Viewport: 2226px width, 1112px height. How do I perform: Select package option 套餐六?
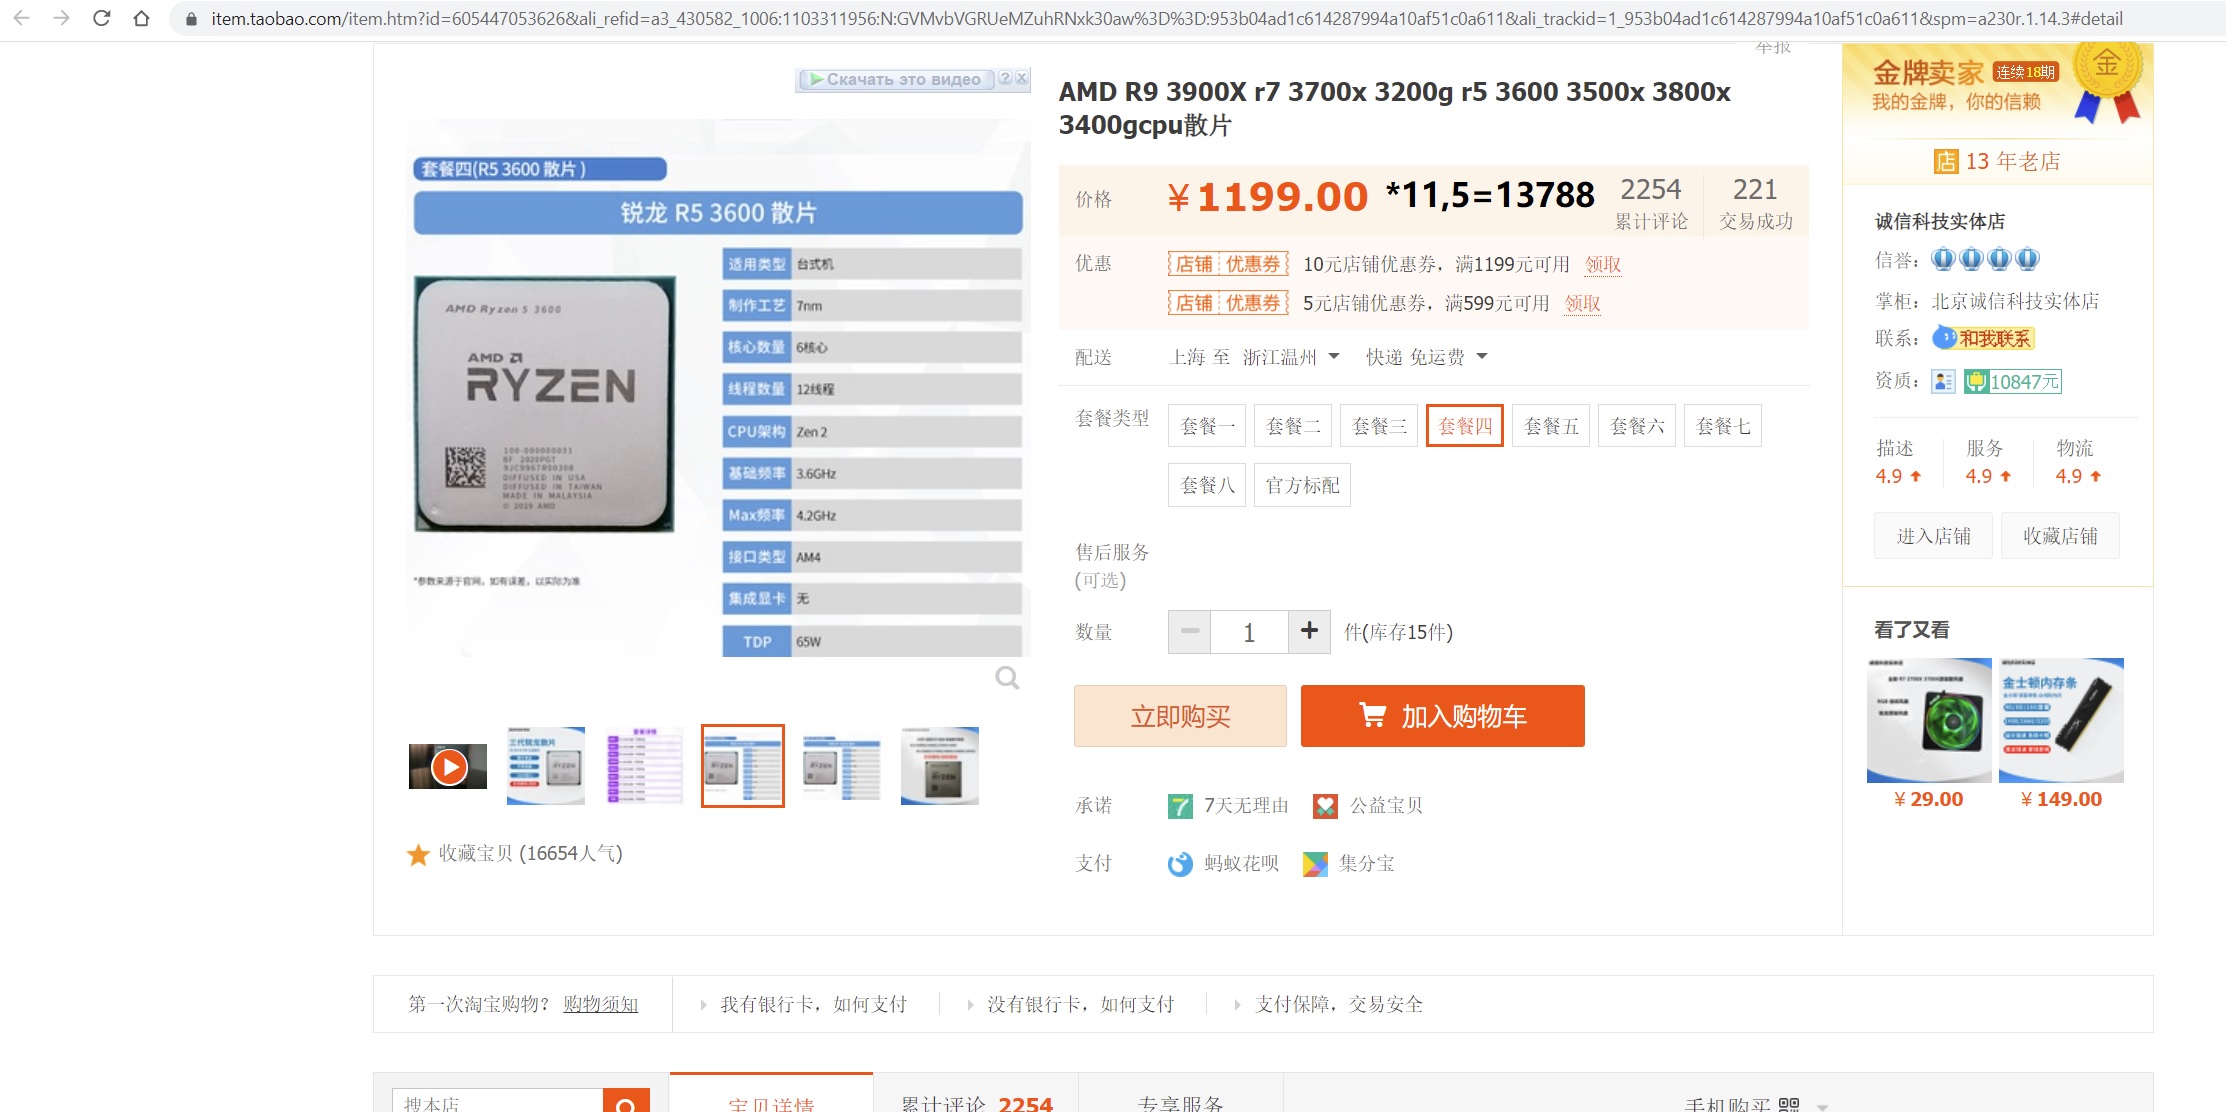(x=1637, y=427)
